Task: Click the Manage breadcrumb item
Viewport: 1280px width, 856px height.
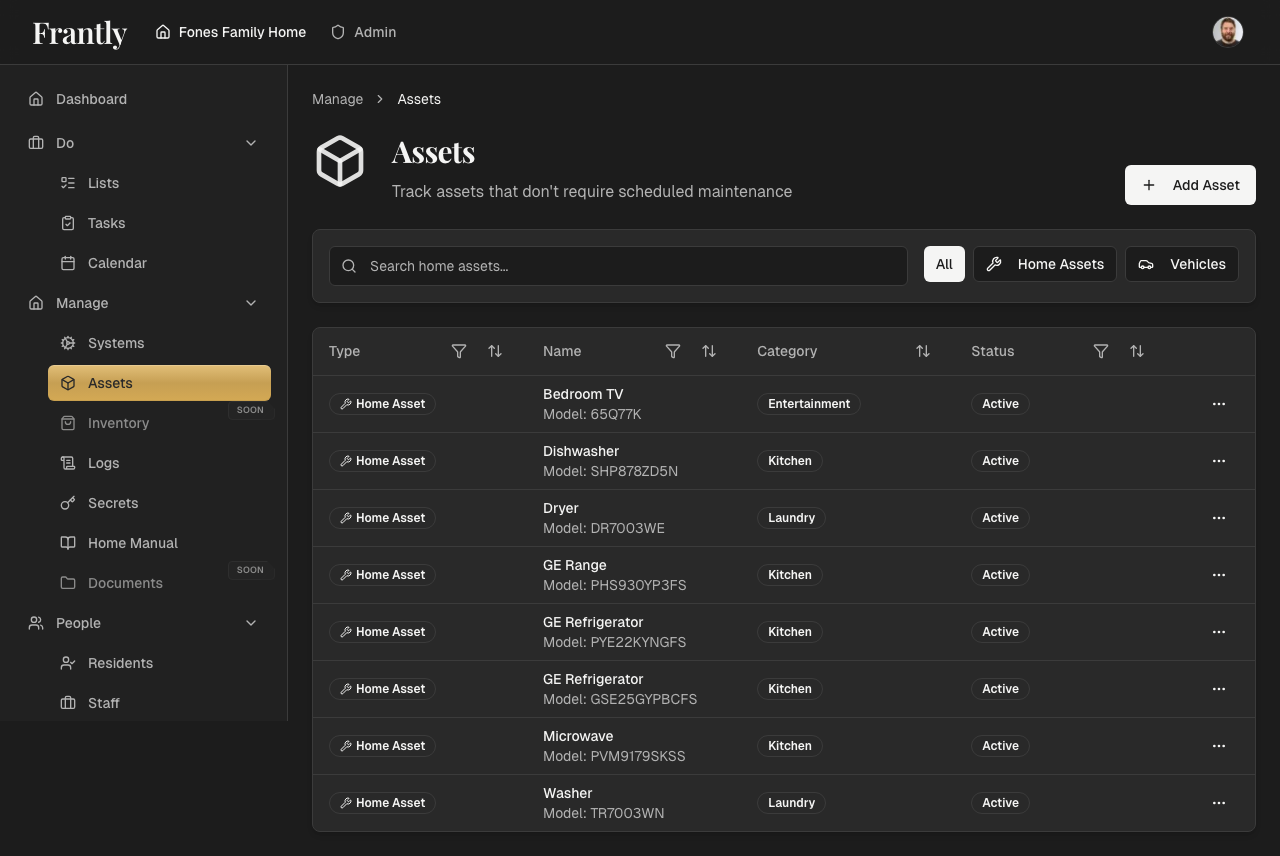Action: coord(337,99)
